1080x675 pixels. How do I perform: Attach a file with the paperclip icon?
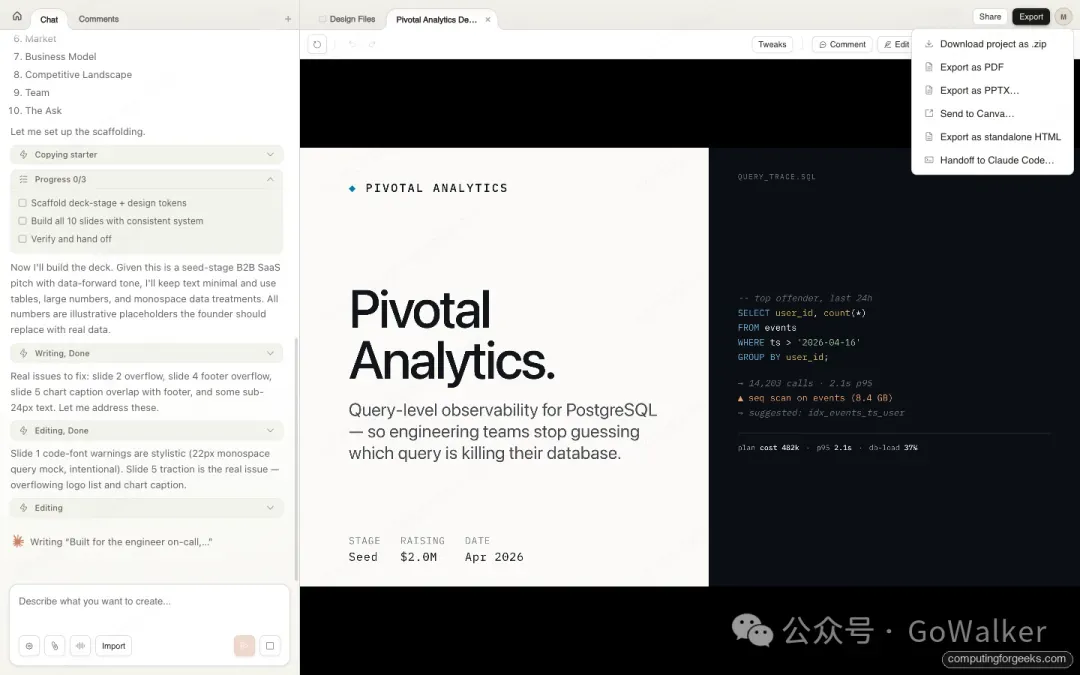point(54,645)
